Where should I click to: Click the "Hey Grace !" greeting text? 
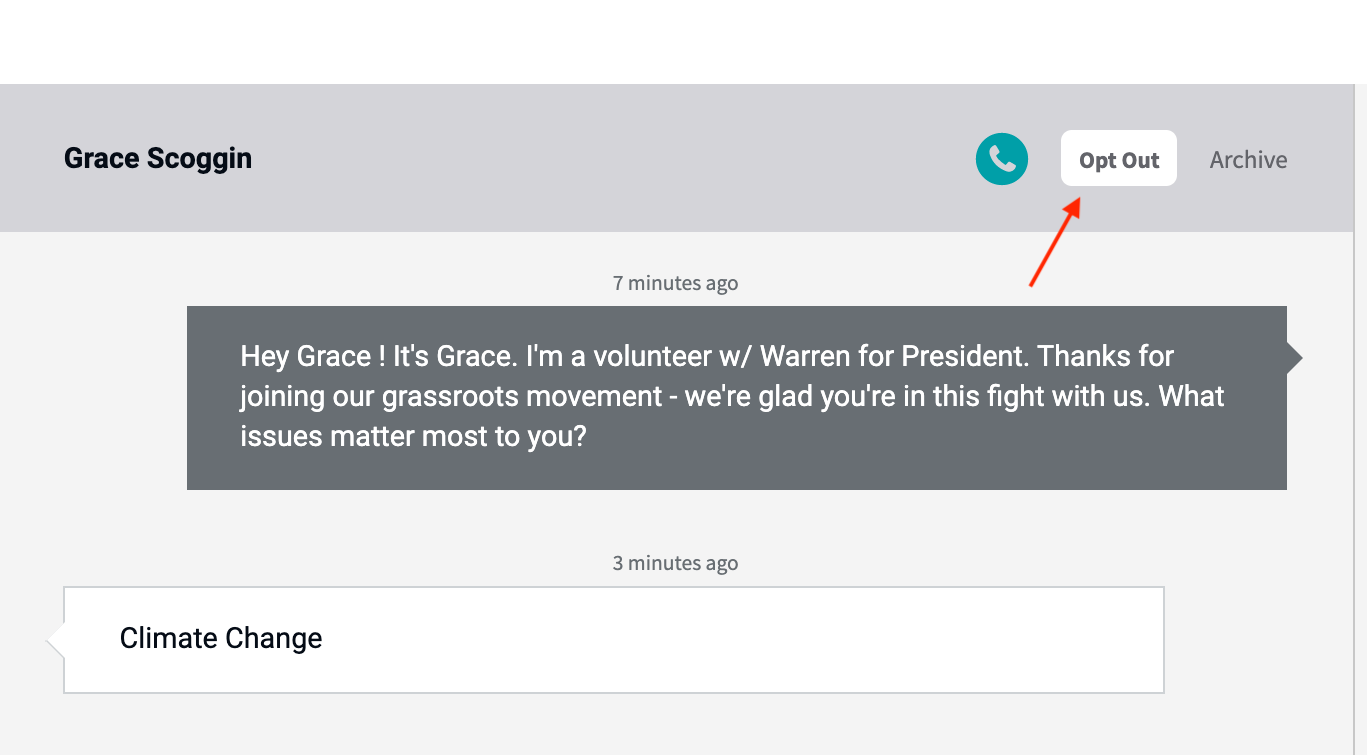(x=313, y=356)
